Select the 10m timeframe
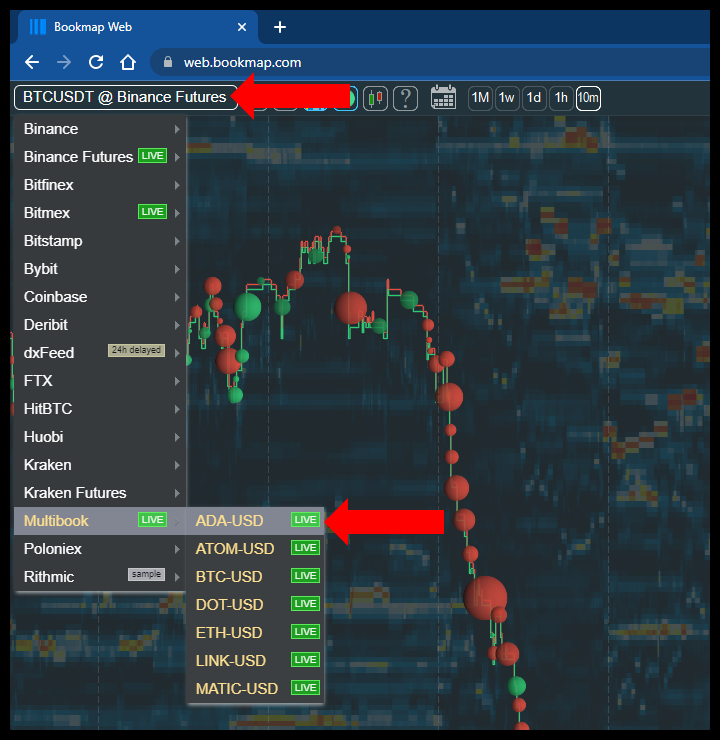 tap(588, 98)
